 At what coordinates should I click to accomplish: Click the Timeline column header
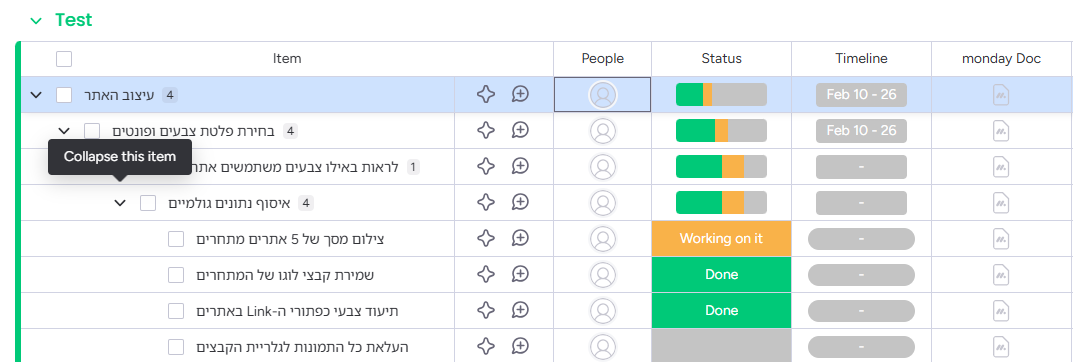pyautogui.click(x=861, y=59)
